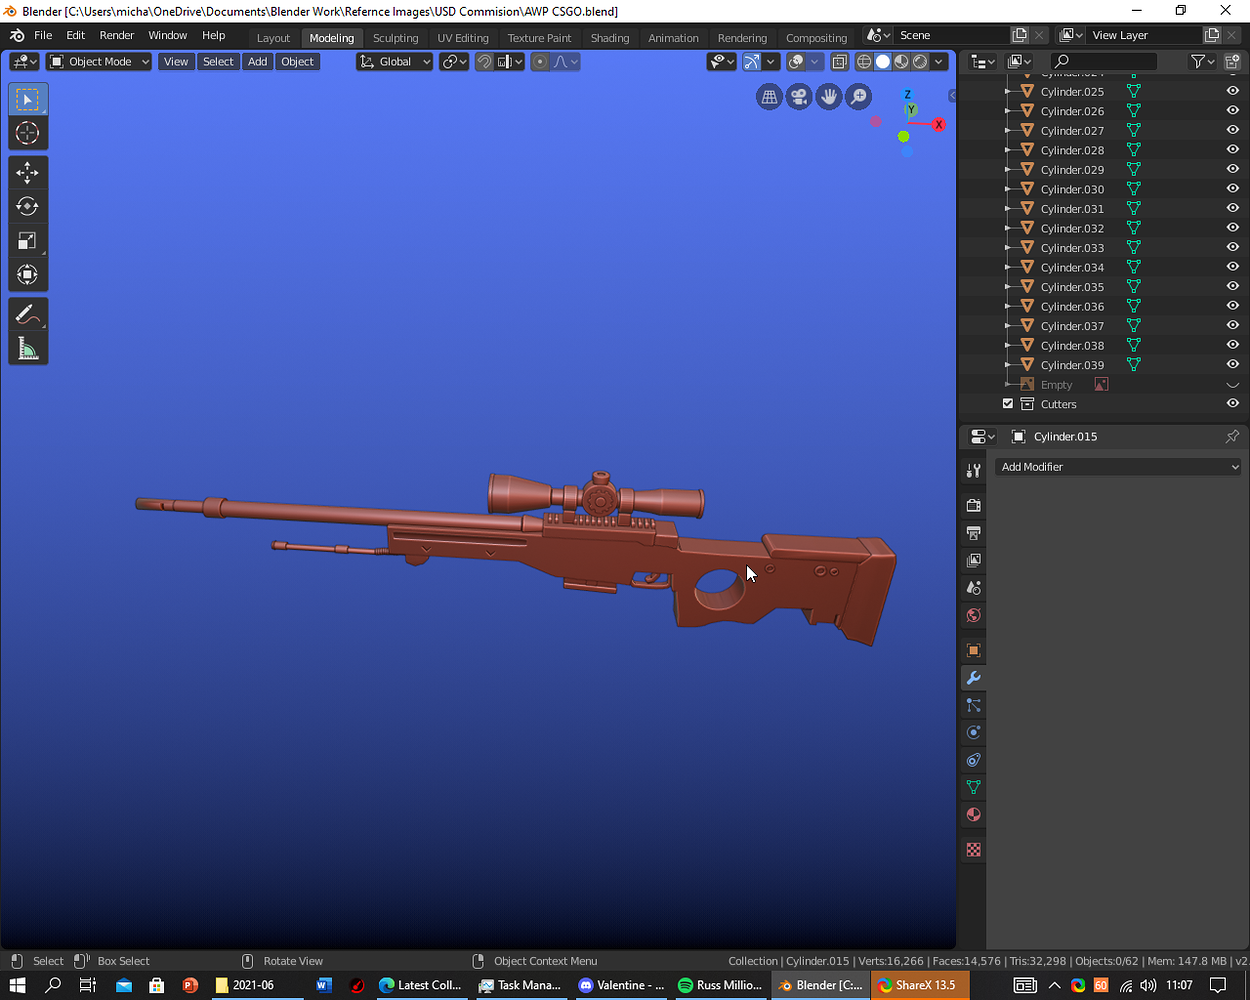
Task: Hide Cylinder.030 in the outliner
Action: pos(1232,188)
